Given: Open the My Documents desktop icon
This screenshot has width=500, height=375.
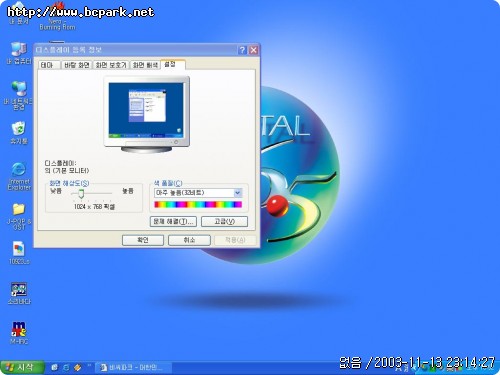Looking at the screenshot, I should (19, 13).
